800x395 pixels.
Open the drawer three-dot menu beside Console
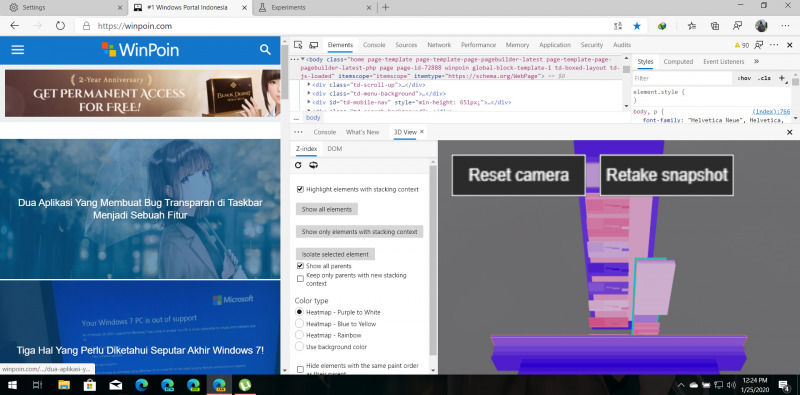298,132
